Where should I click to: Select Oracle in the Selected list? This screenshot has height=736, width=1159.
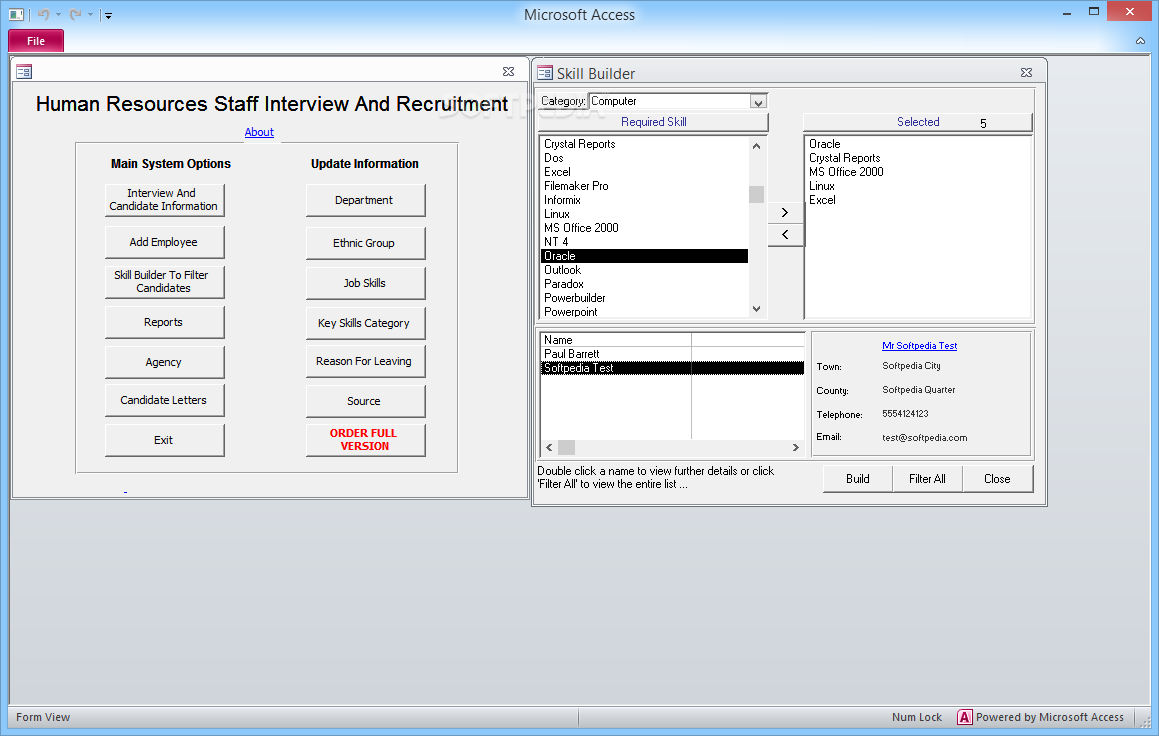point(917,144)
